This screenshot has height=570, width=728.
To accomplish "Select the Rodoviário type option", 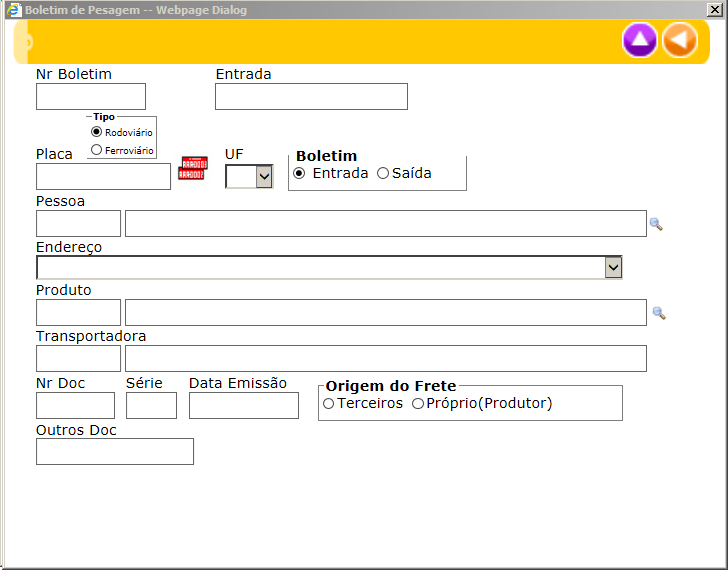I will click(97, 131).
